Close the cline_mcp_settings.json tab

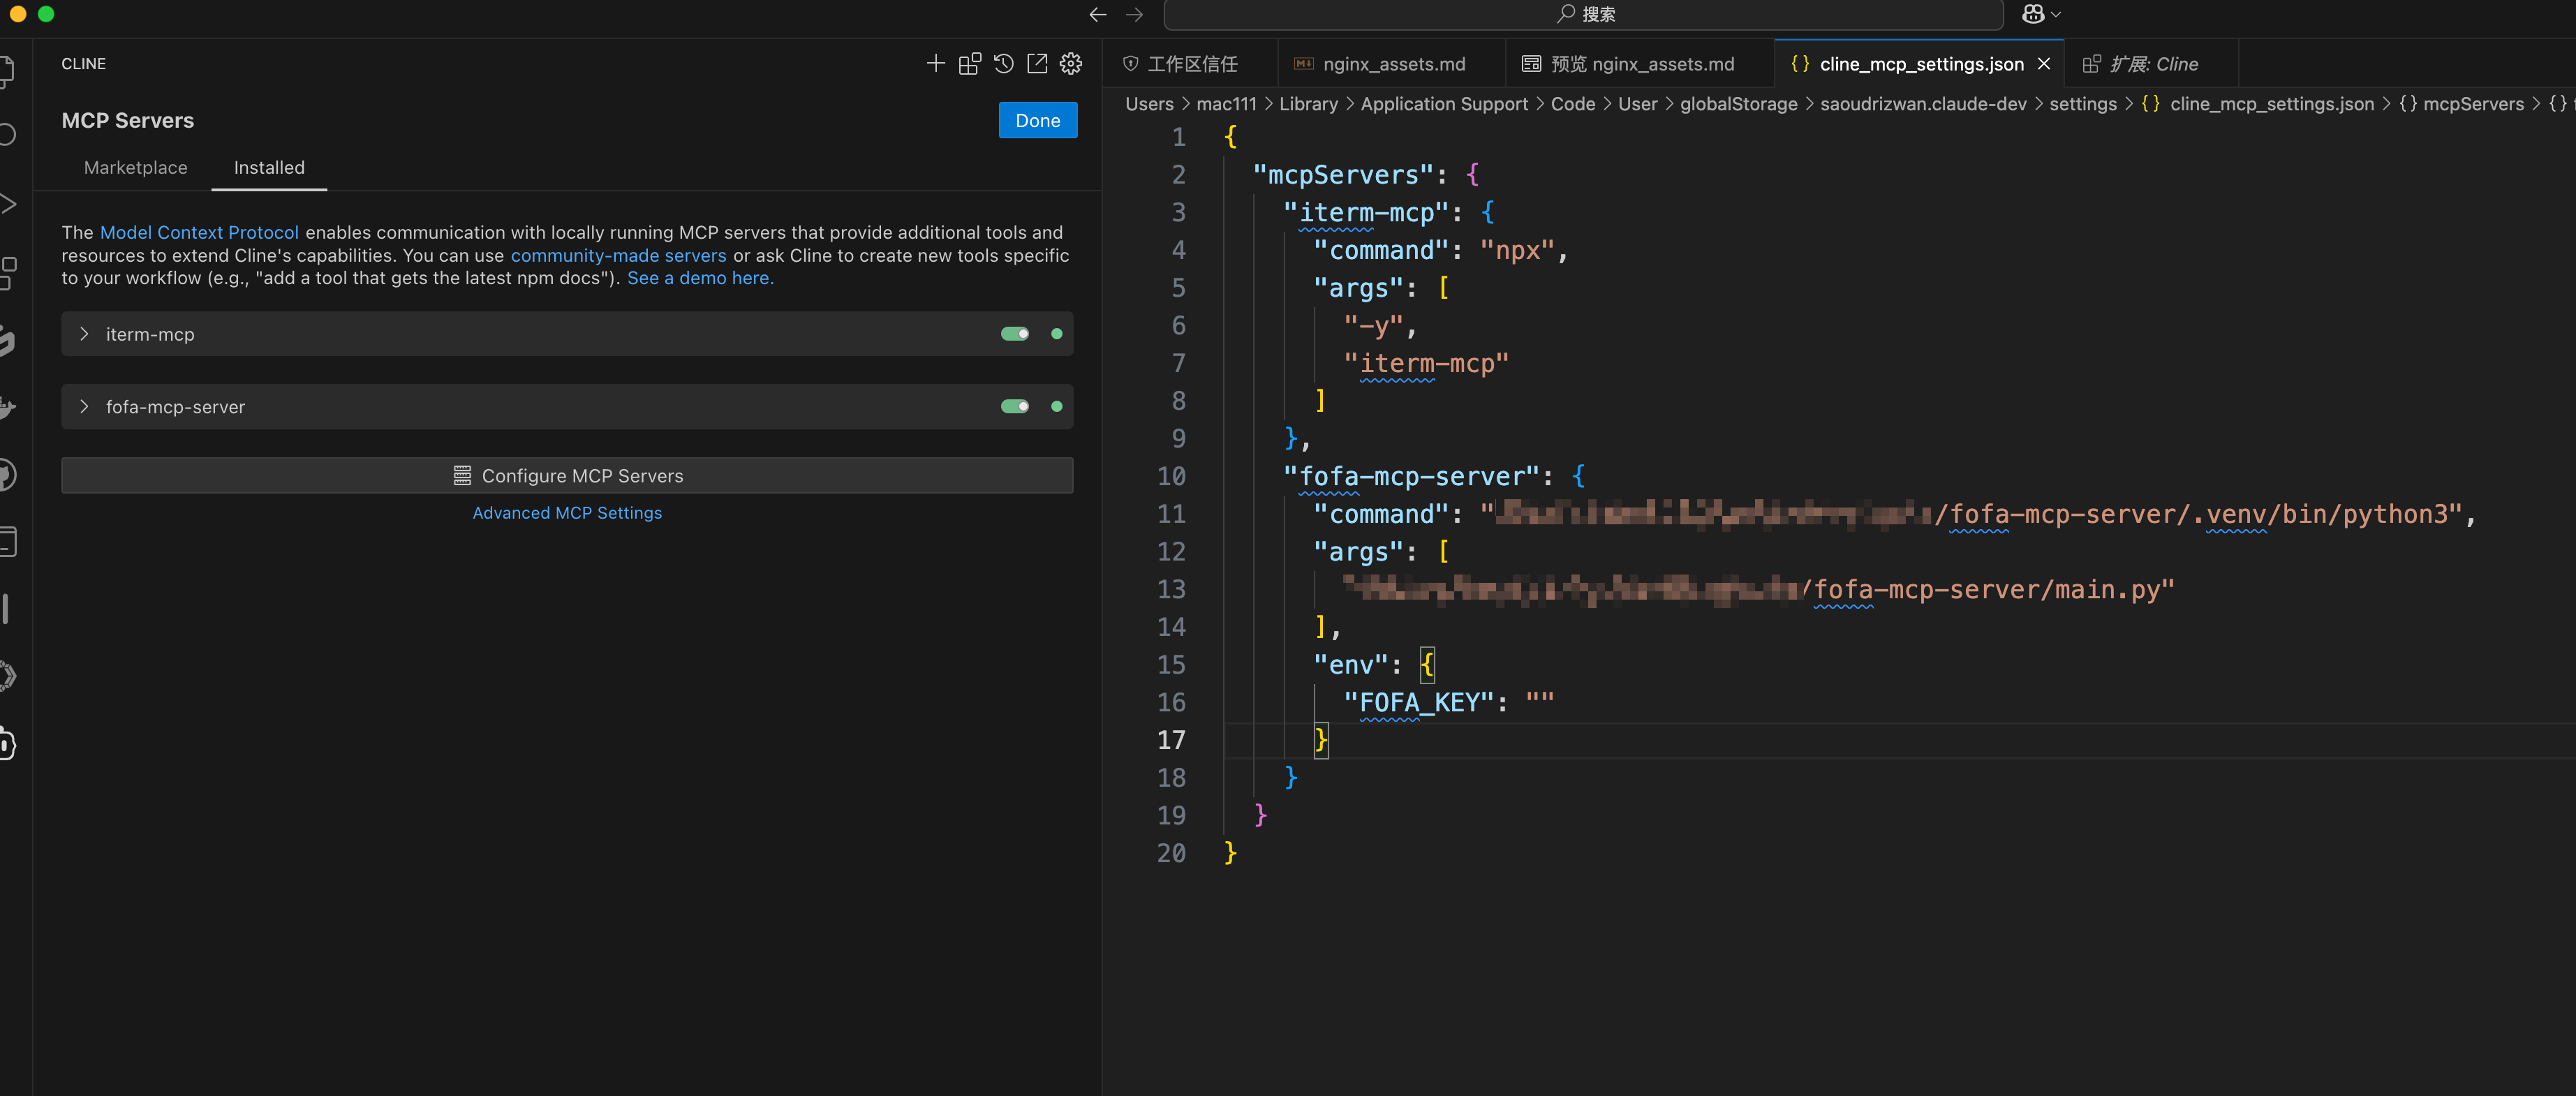2044,64
